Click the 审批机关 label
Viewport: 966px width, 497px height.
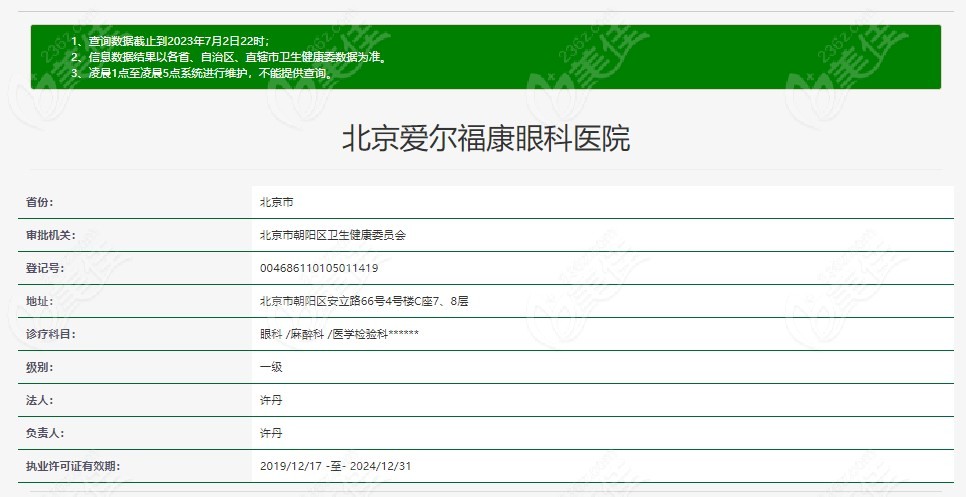click(x=51, y=235)
